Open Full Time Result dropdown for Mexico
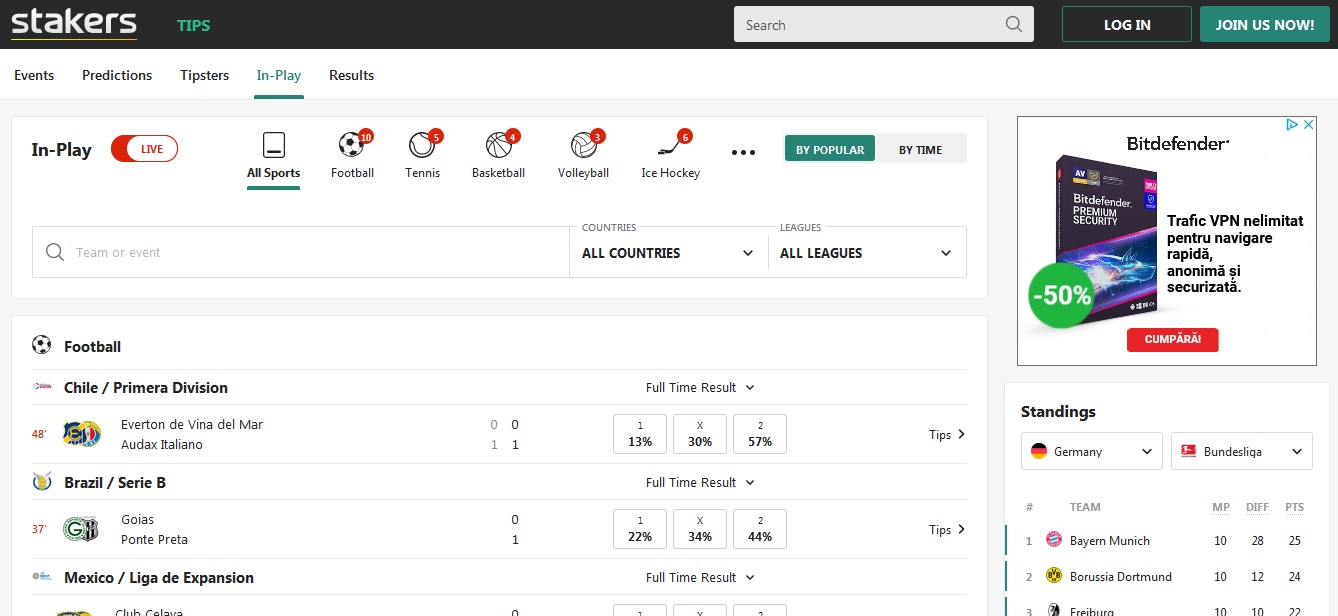This screenshot has height=616, width=1338. pos(700,577)
